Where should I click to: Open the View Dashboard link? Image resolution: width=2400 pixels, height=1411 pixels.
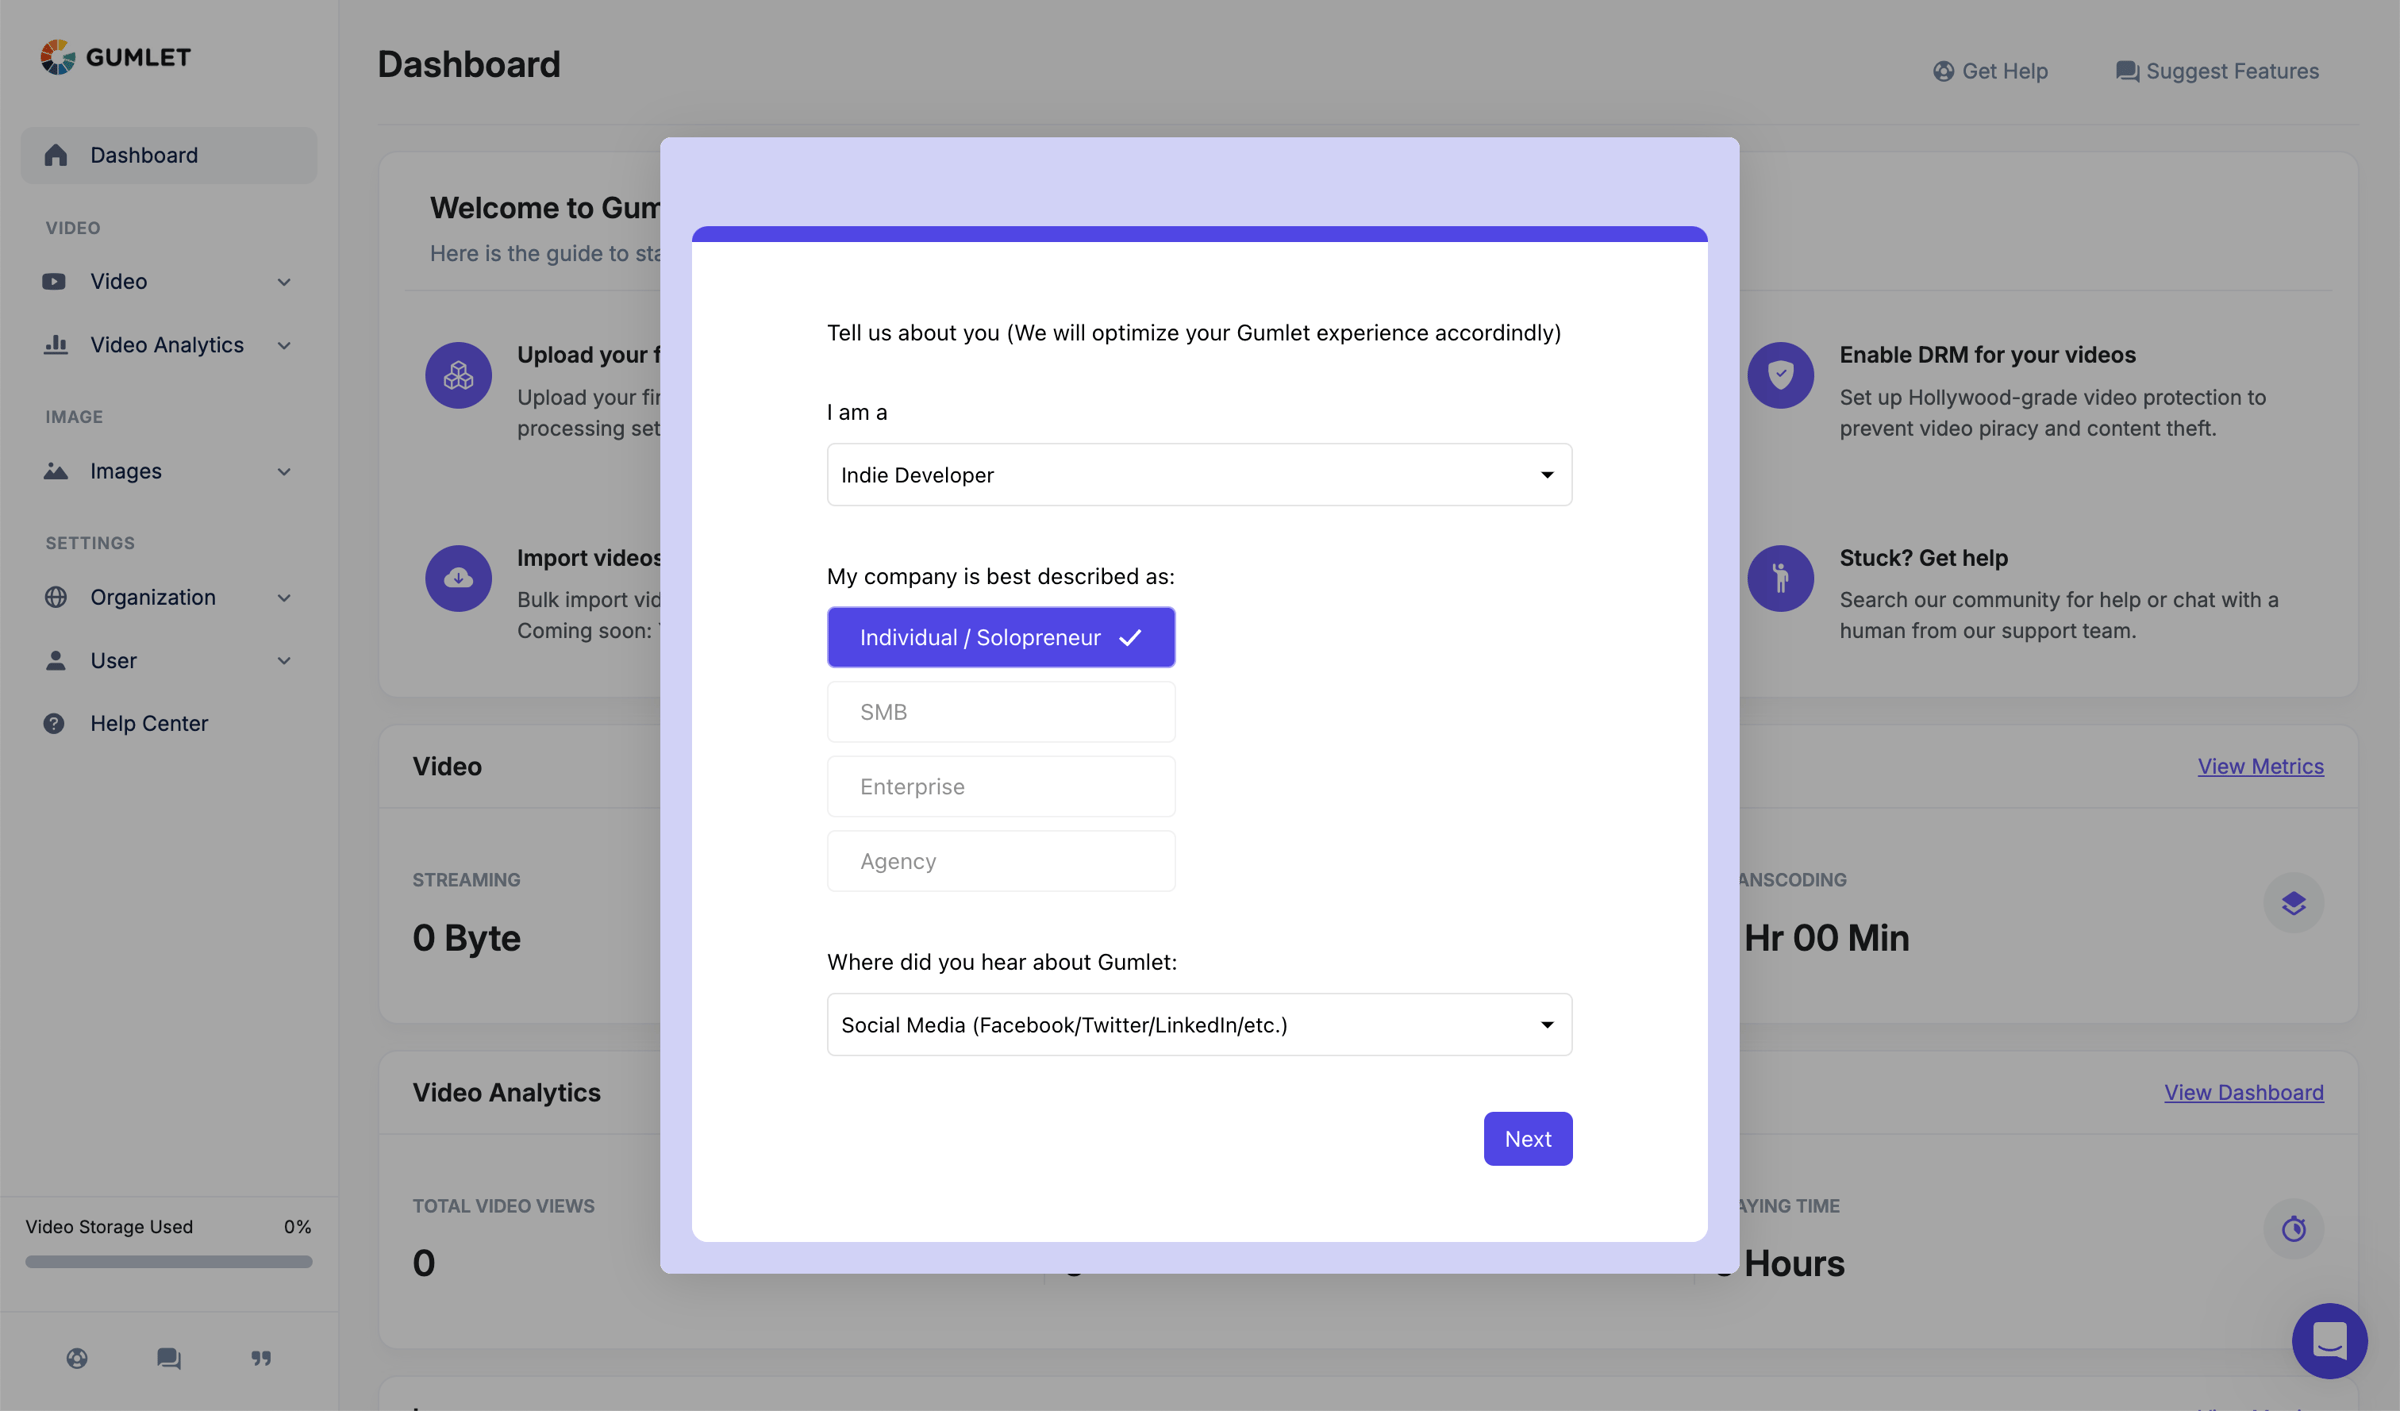point(2244,1092)
